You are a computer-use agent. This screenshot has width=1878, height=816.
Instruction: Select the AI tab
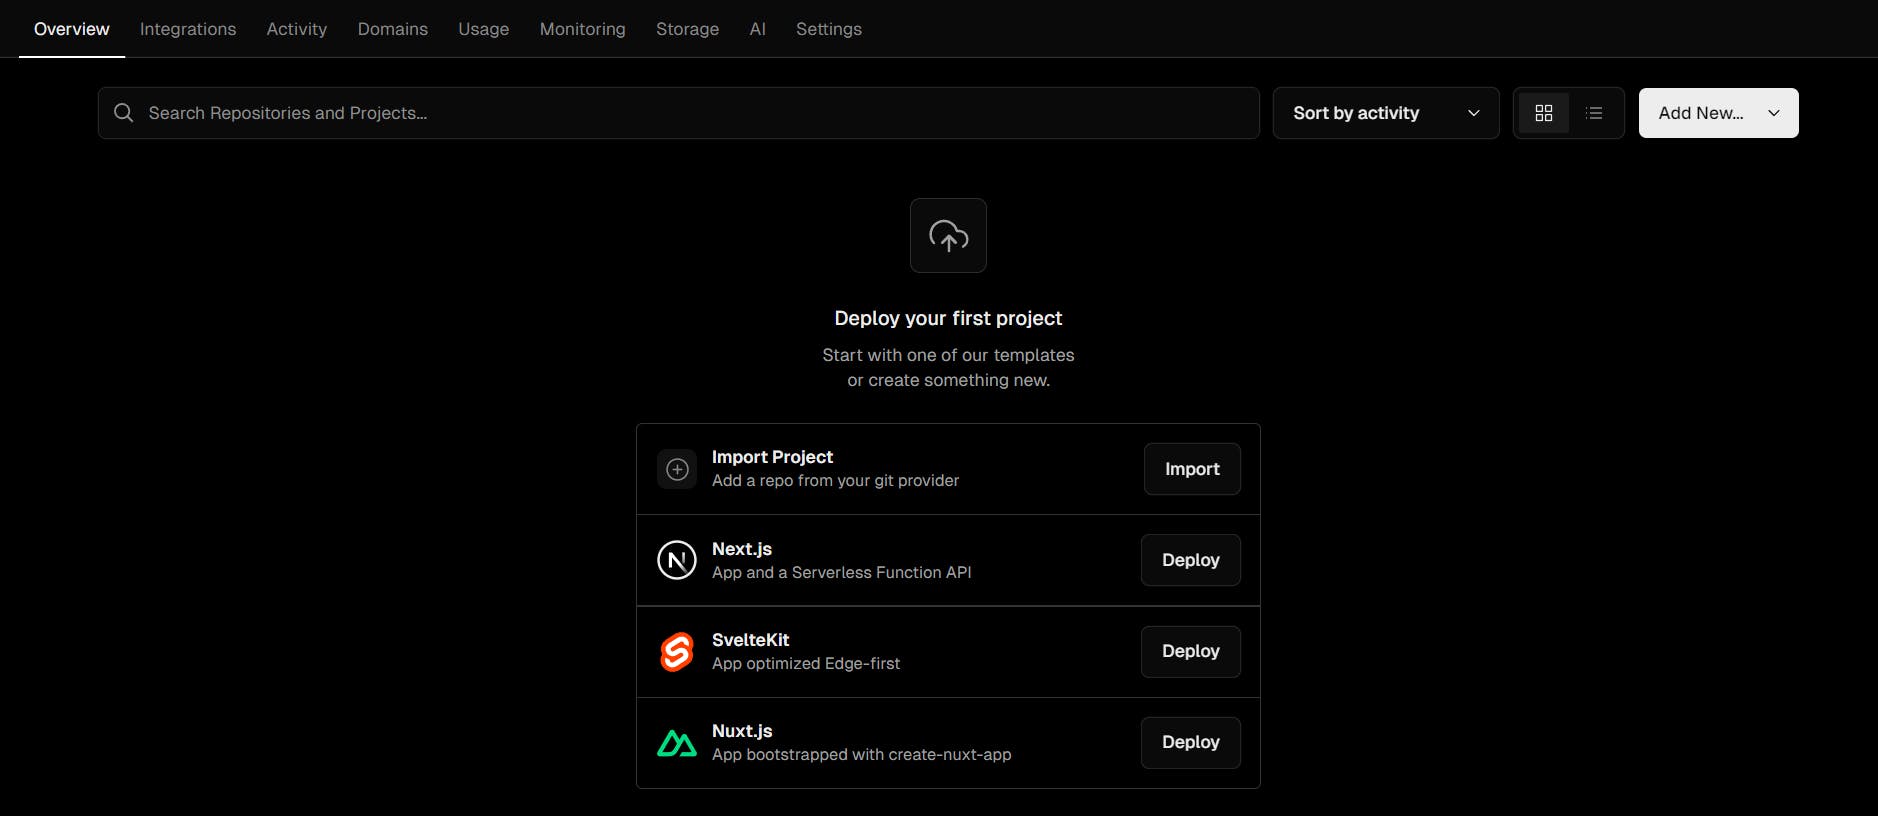point(758,29)
